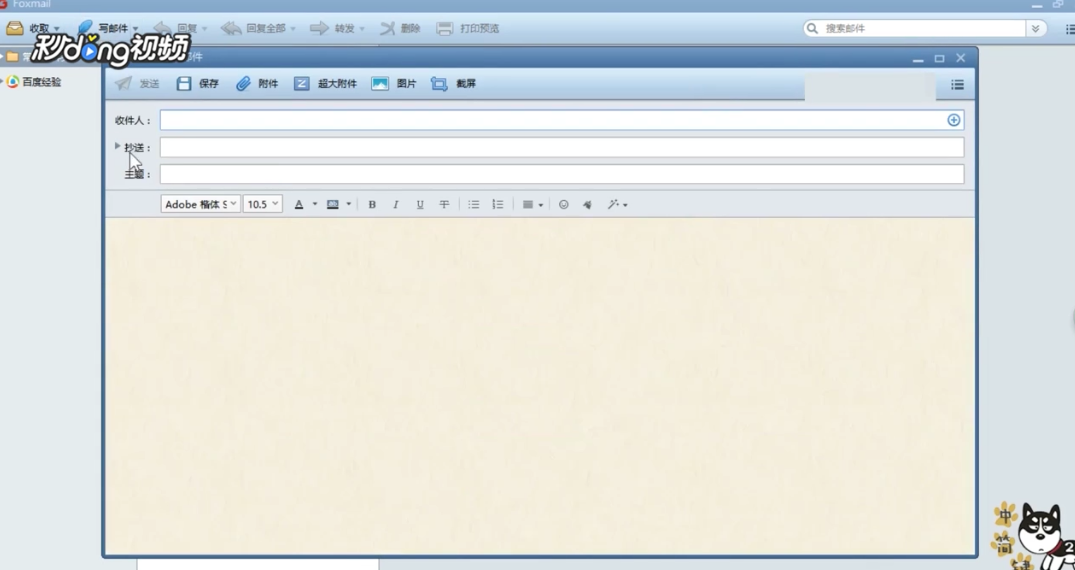Apply the text highlight color icon
The width and height of the screenshot is (1075, 570).
(333, 204)
